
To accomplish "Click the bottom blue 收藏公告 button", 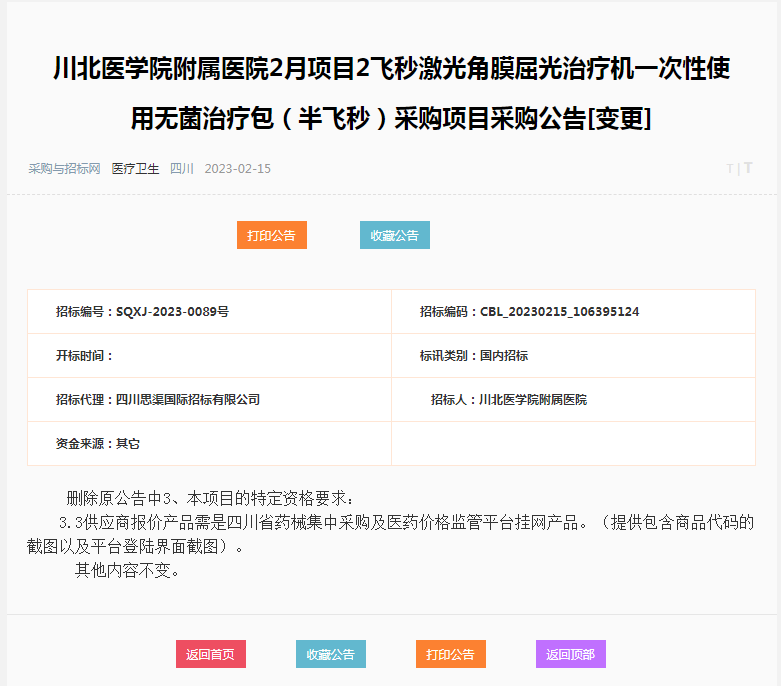I will click(331, 654).
